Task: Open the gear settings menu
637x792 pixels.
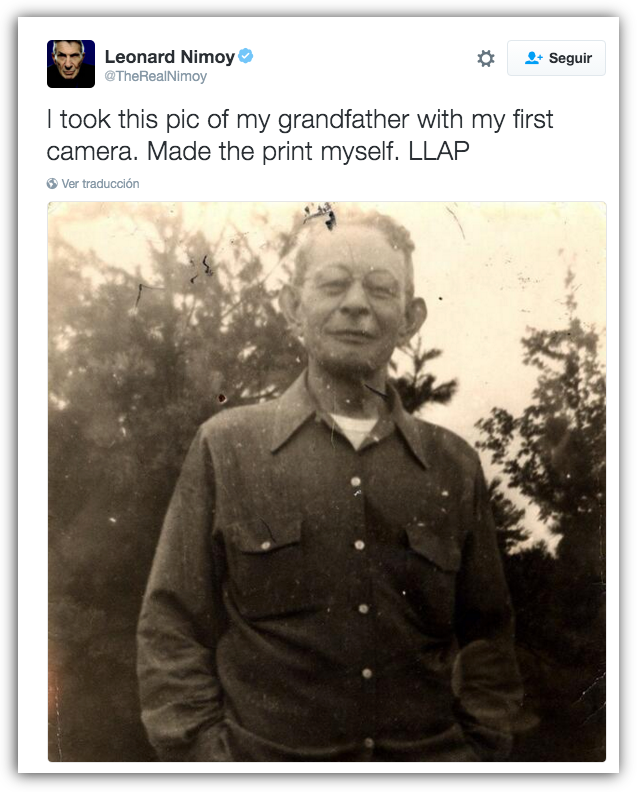Action: [485, 58]
